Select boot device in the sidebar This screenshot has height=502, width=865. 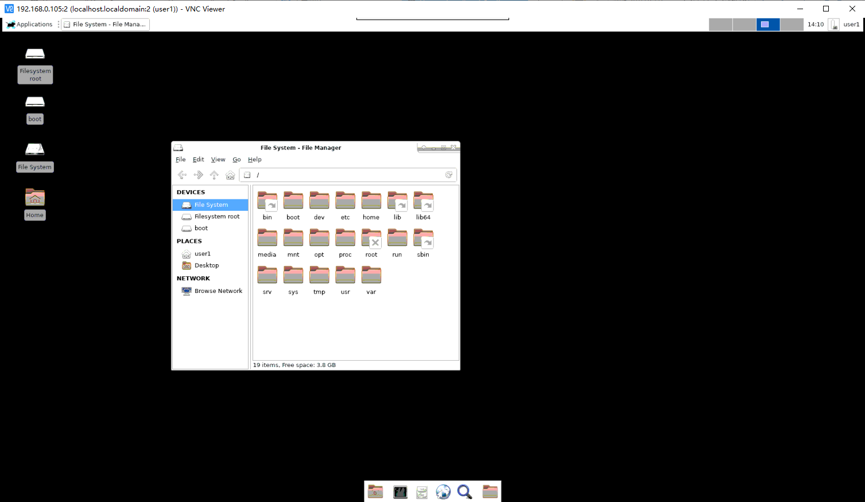[210, 228]
